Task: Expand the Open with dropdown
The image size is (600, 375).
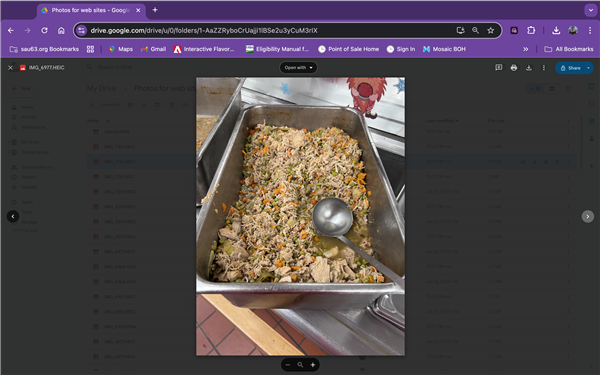Action: point(298,68)
